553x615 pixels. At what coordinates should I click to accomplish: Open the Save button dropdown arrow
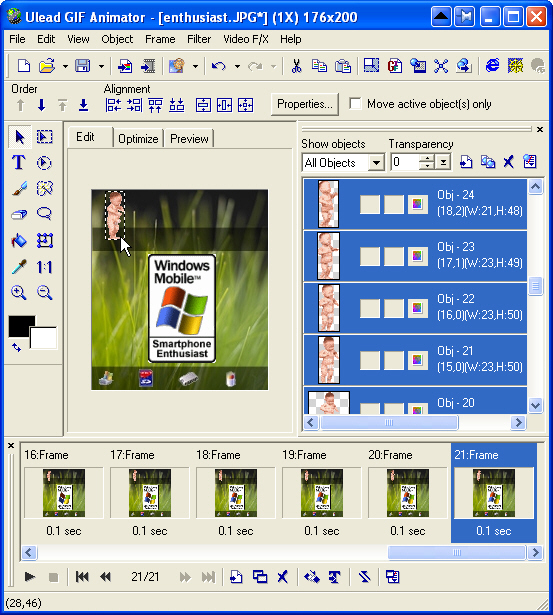tap(101, 66)
